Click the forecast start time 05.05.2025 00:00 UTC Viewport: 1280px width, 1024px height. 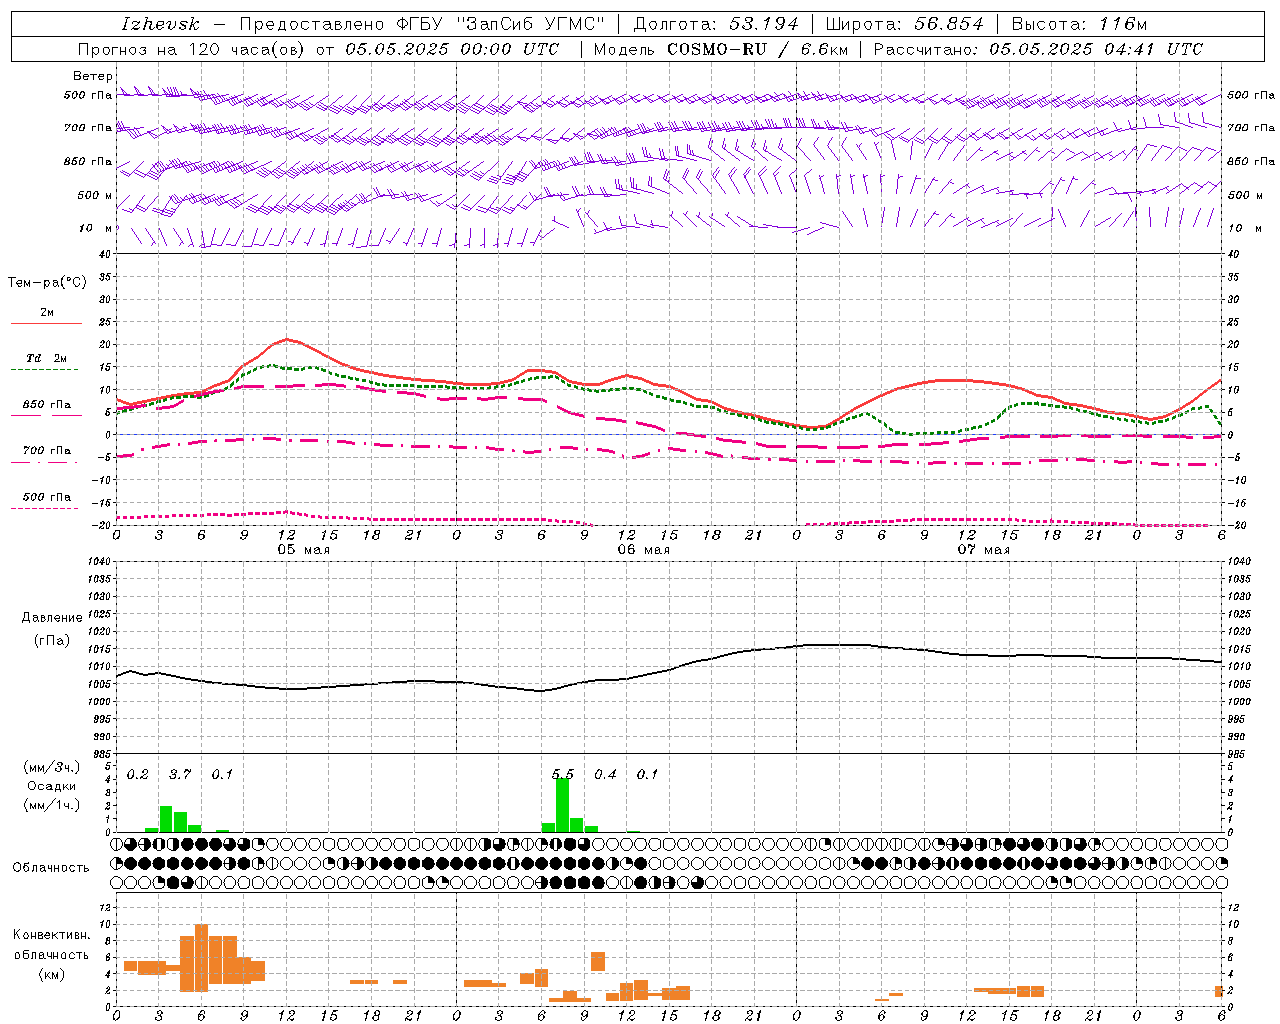pyautogui.click(x=452, y=49)
